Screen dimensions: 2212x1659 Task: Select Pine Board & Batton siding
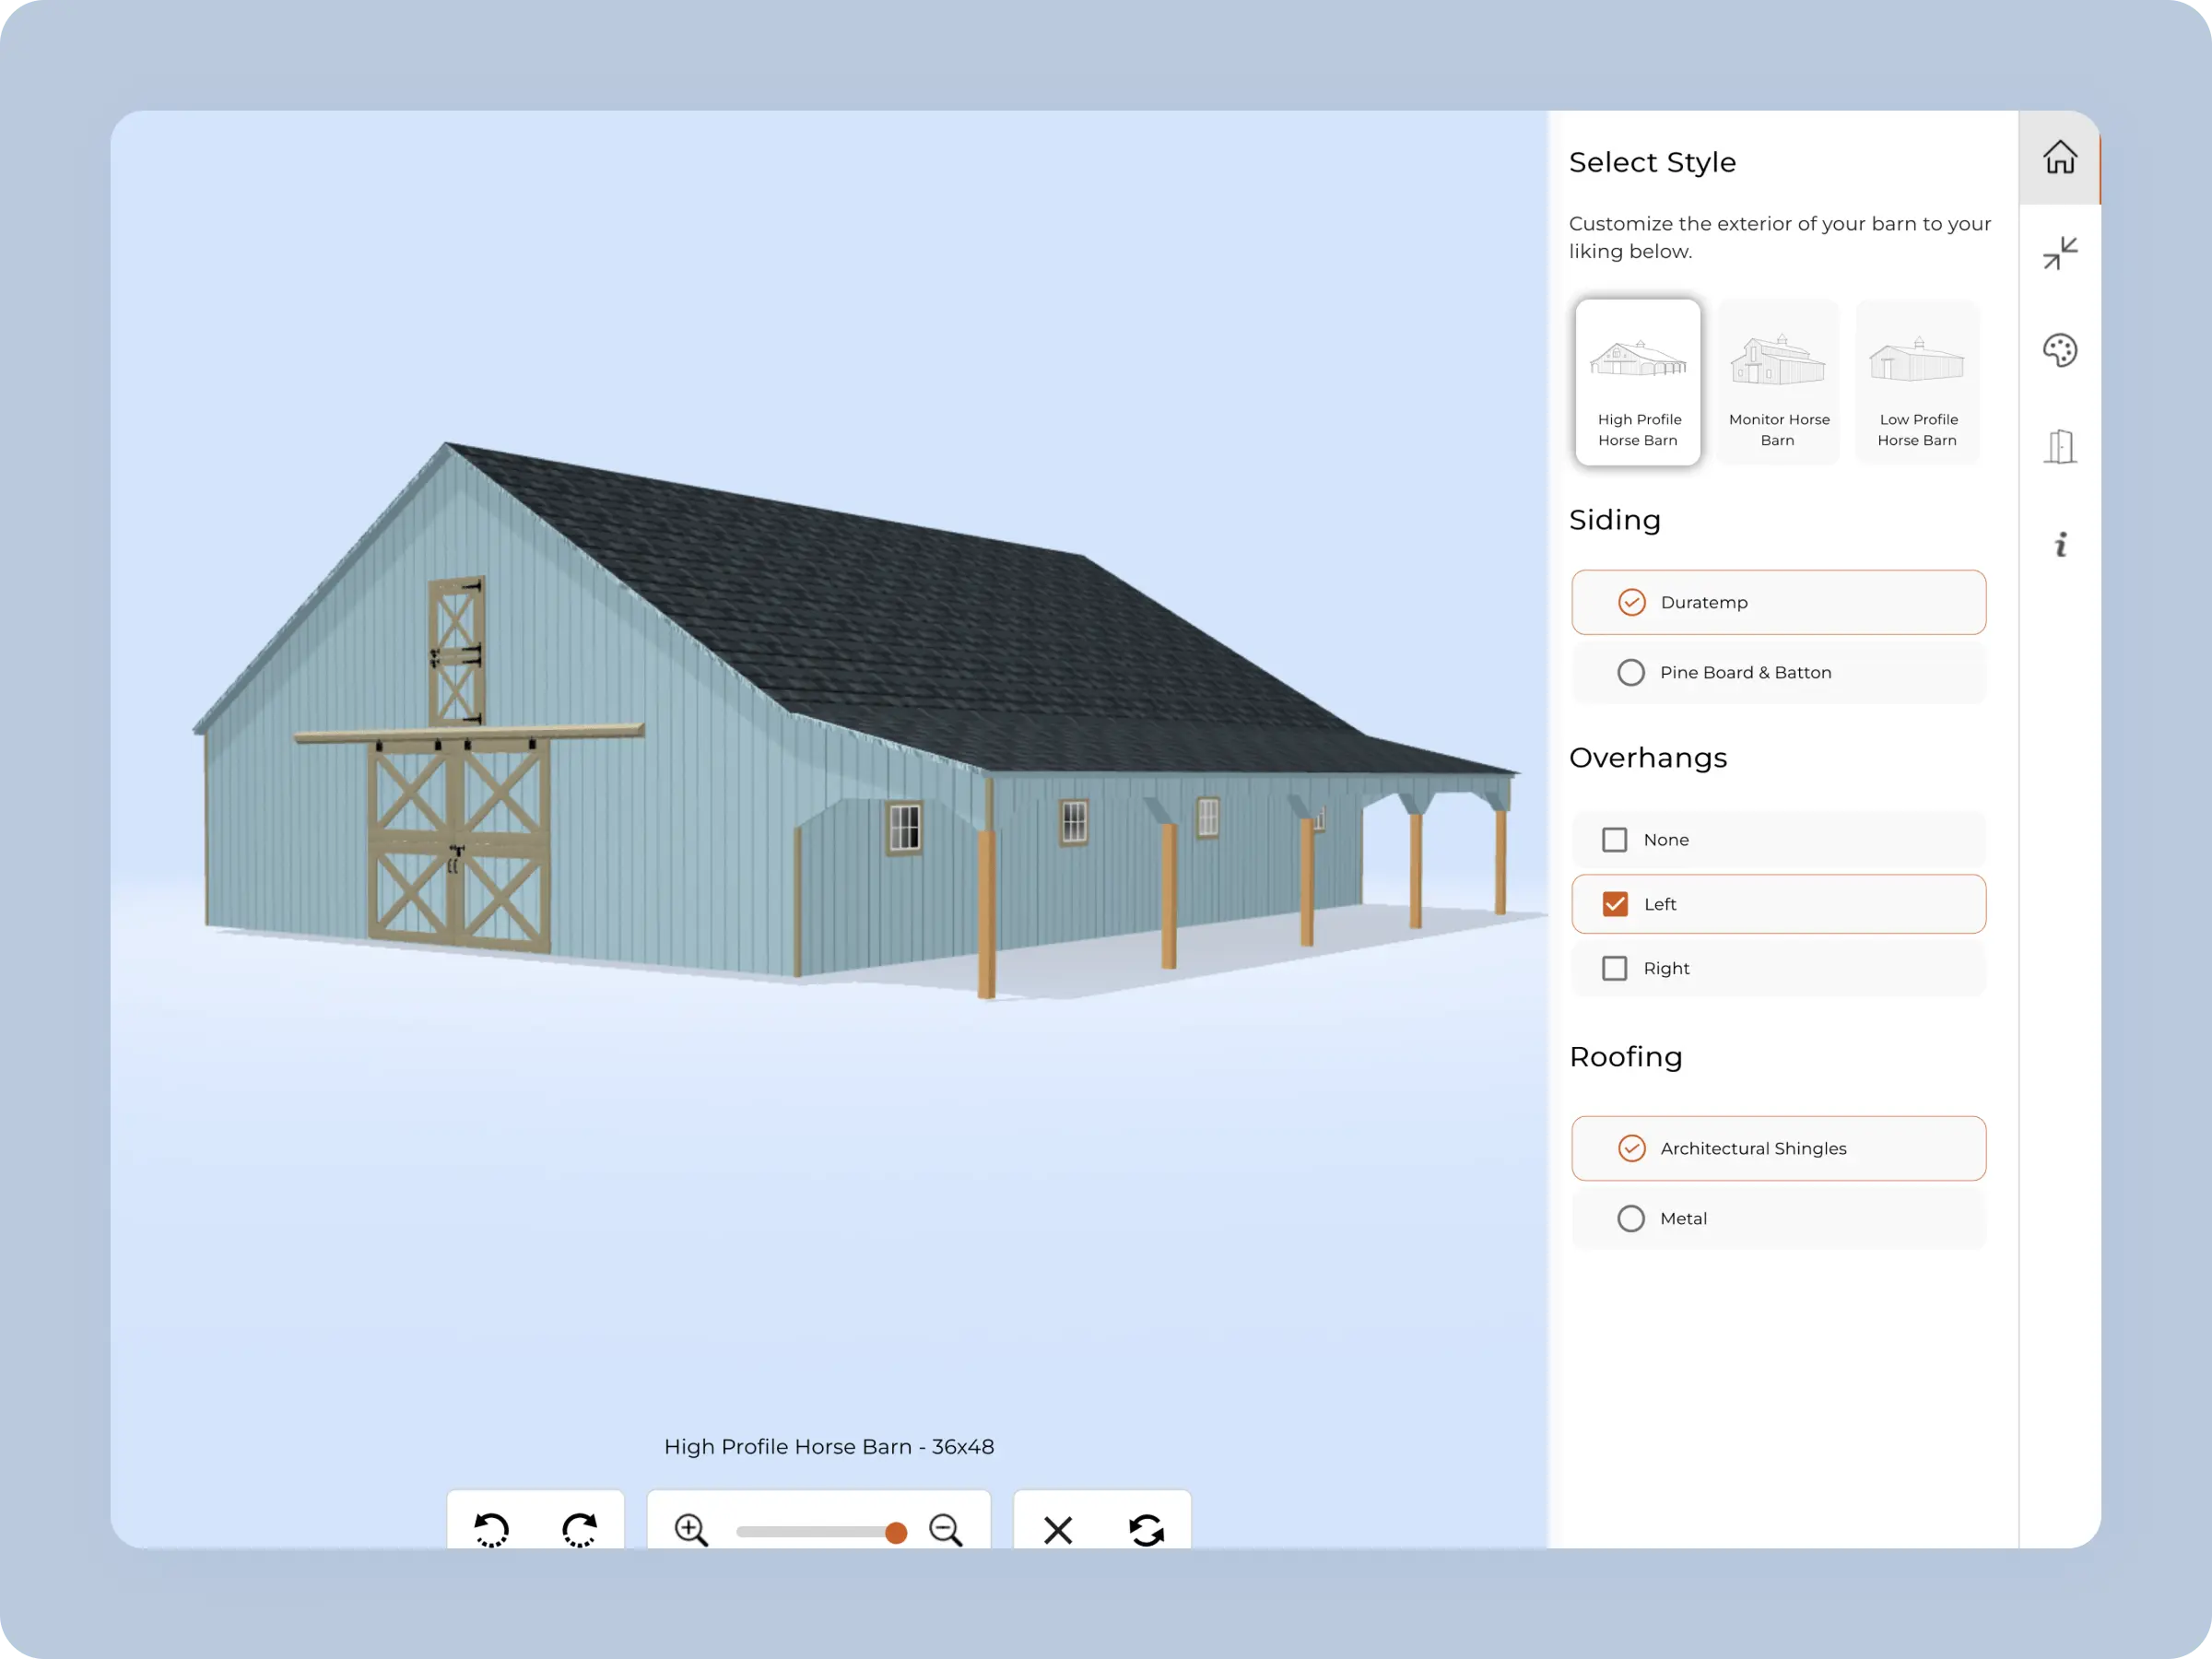[x=1631, y=672]
